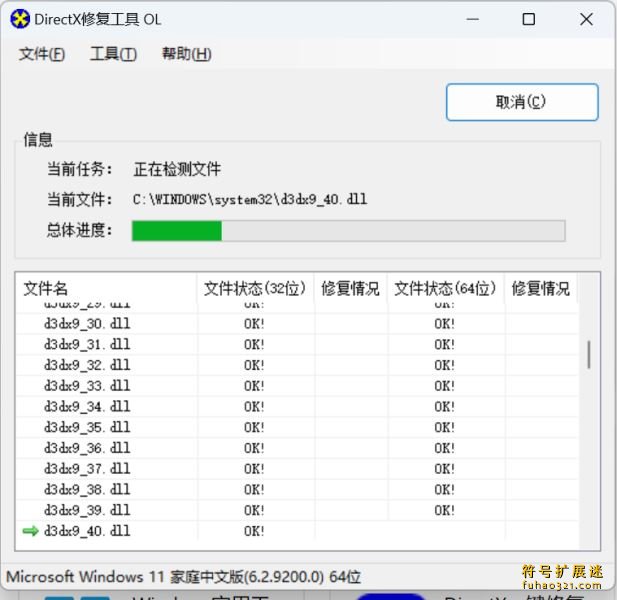Image resolution: width=617 pixels, height=600 pixels.
Task: Click 32-bit OK! status of d3dx9_40.dll
Action: tap(254, 531)
